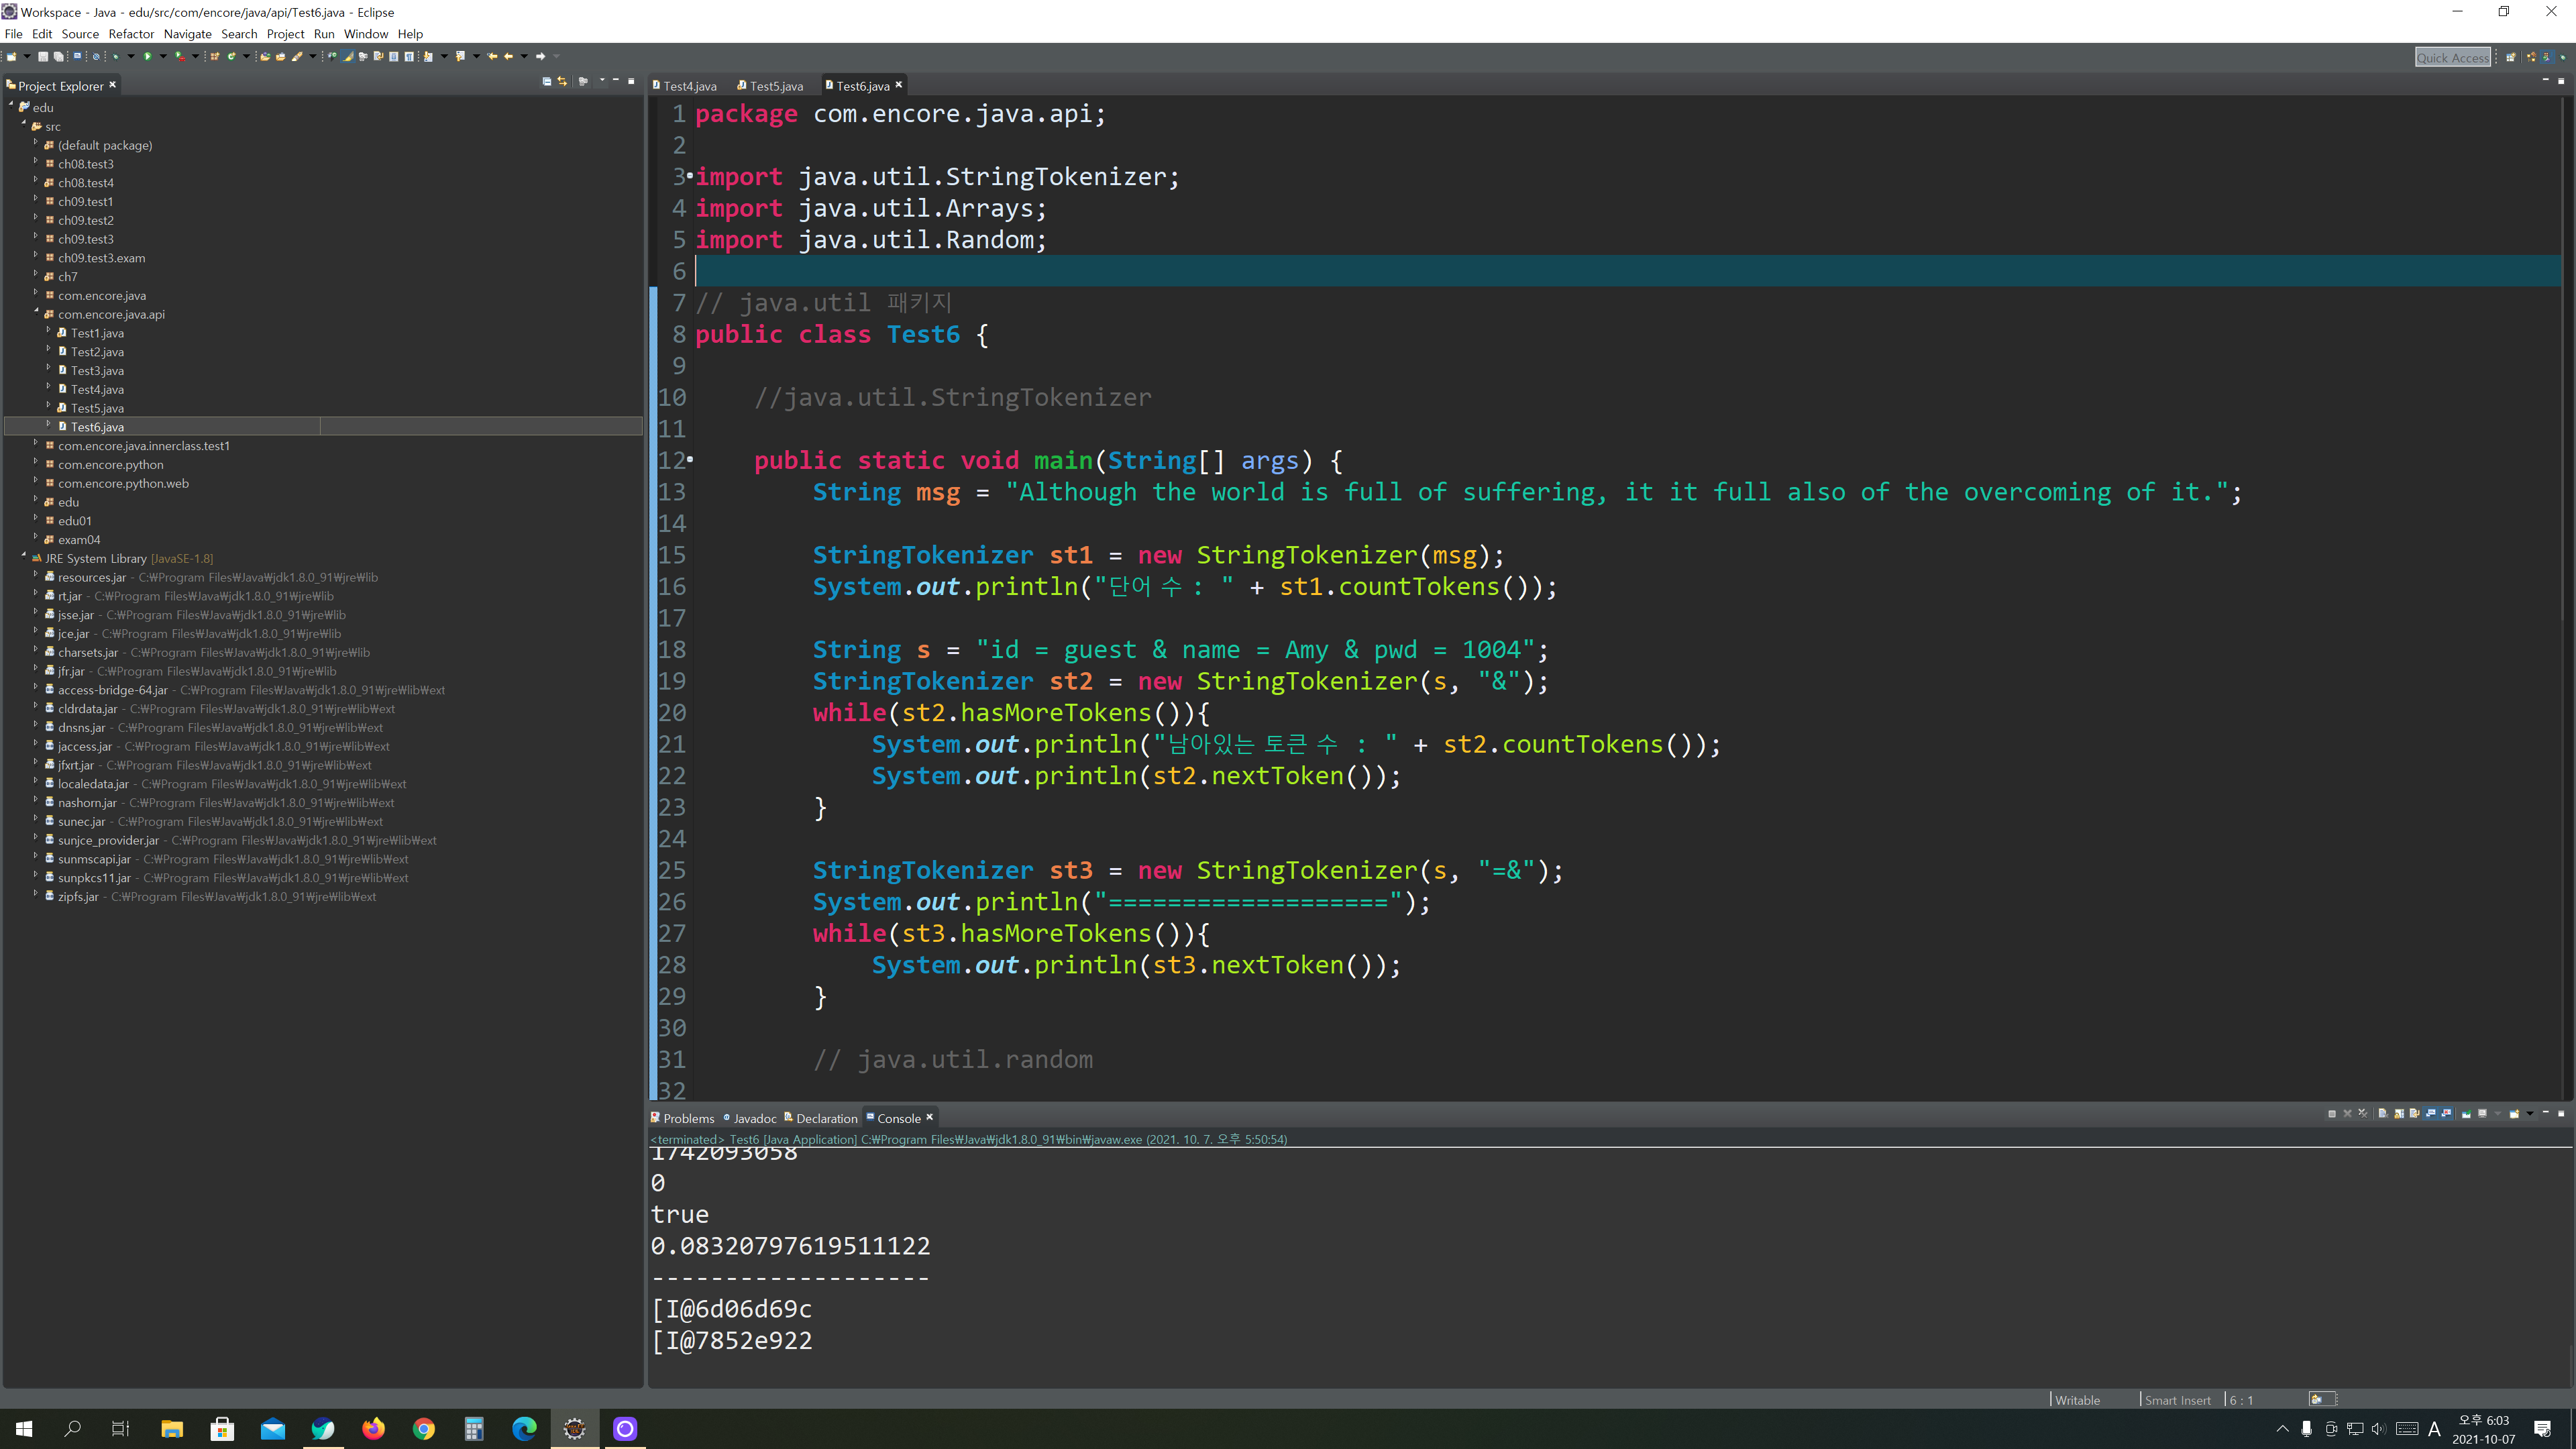
Task: Collapse the JRE System Library node
Action: [24, 556]
